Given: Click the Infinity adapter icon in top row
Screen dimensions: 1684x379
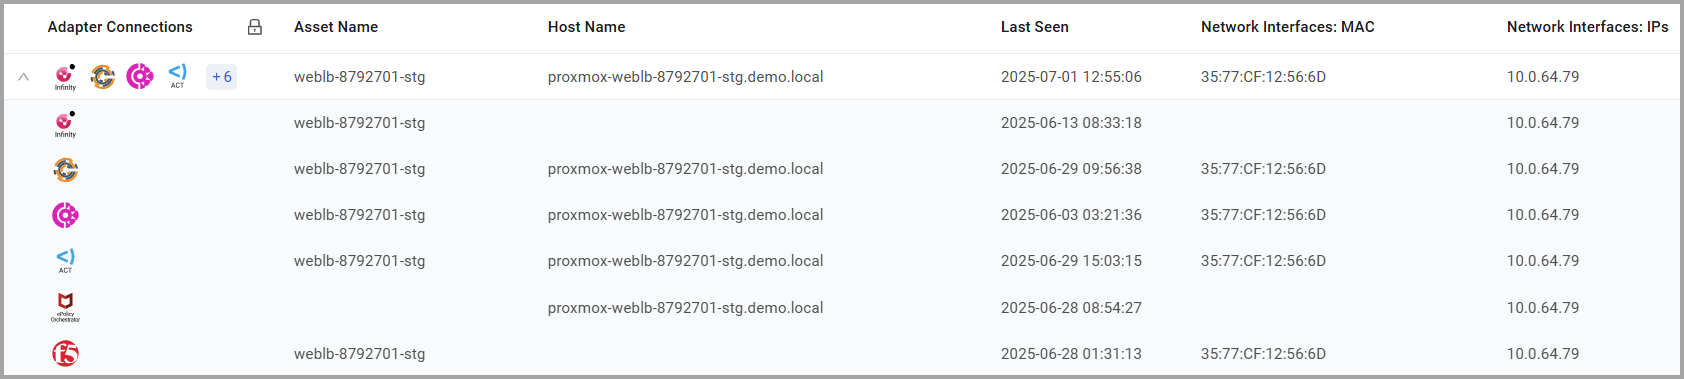Looking at the screenshot, I should coord(65,77).
